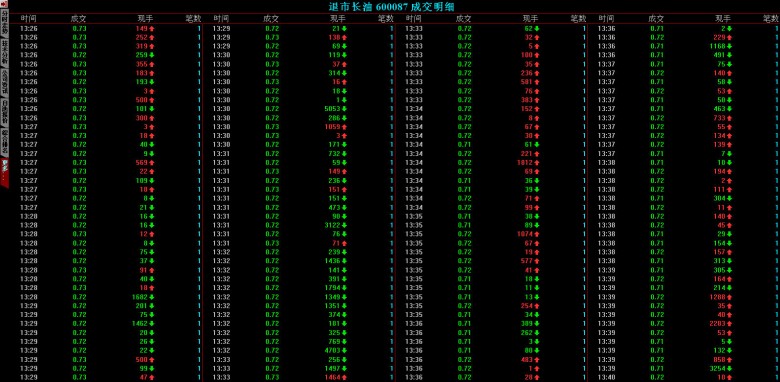The image size is (780, 382).
Task: Click the last 笔数 column header
Action: click(x=771, y=19)
